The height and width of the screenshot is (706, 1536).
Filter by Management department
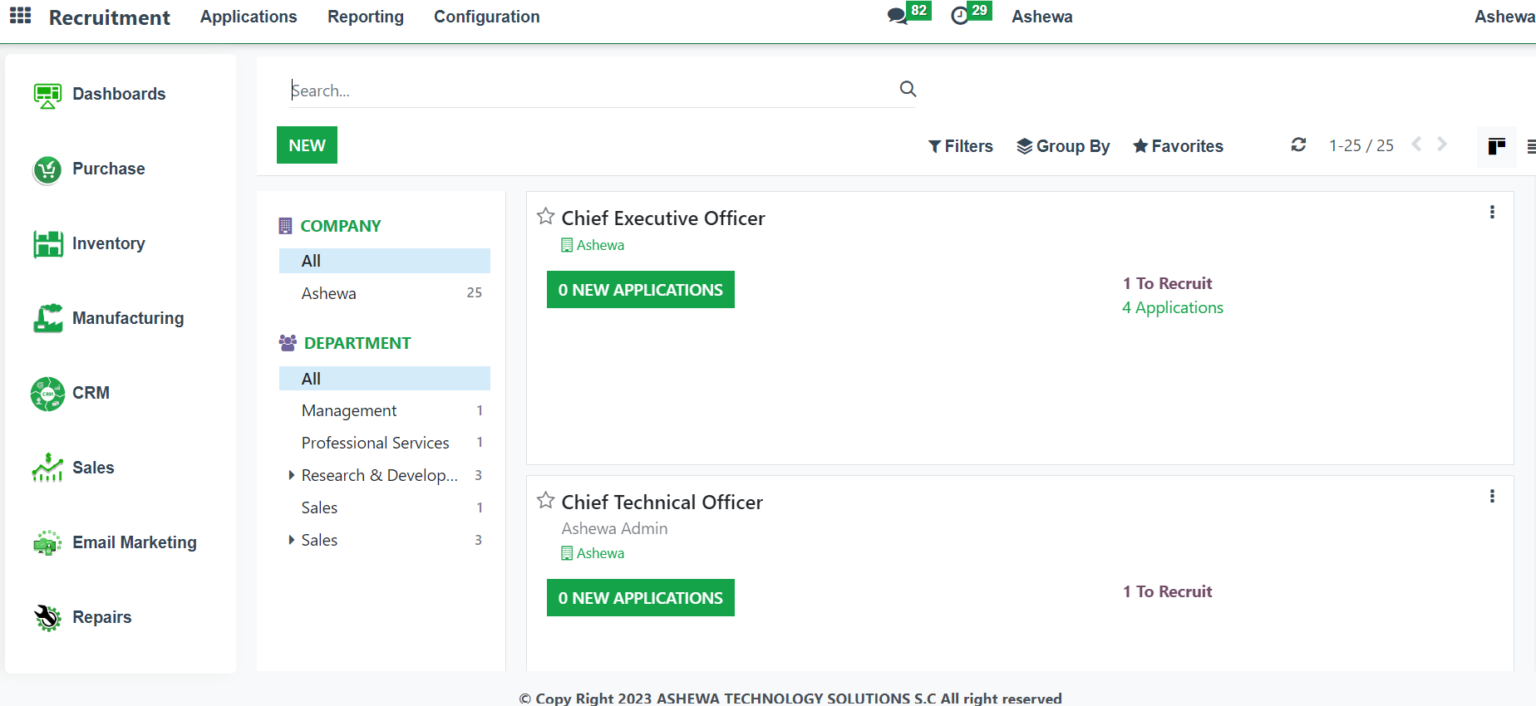coord(385,411)
